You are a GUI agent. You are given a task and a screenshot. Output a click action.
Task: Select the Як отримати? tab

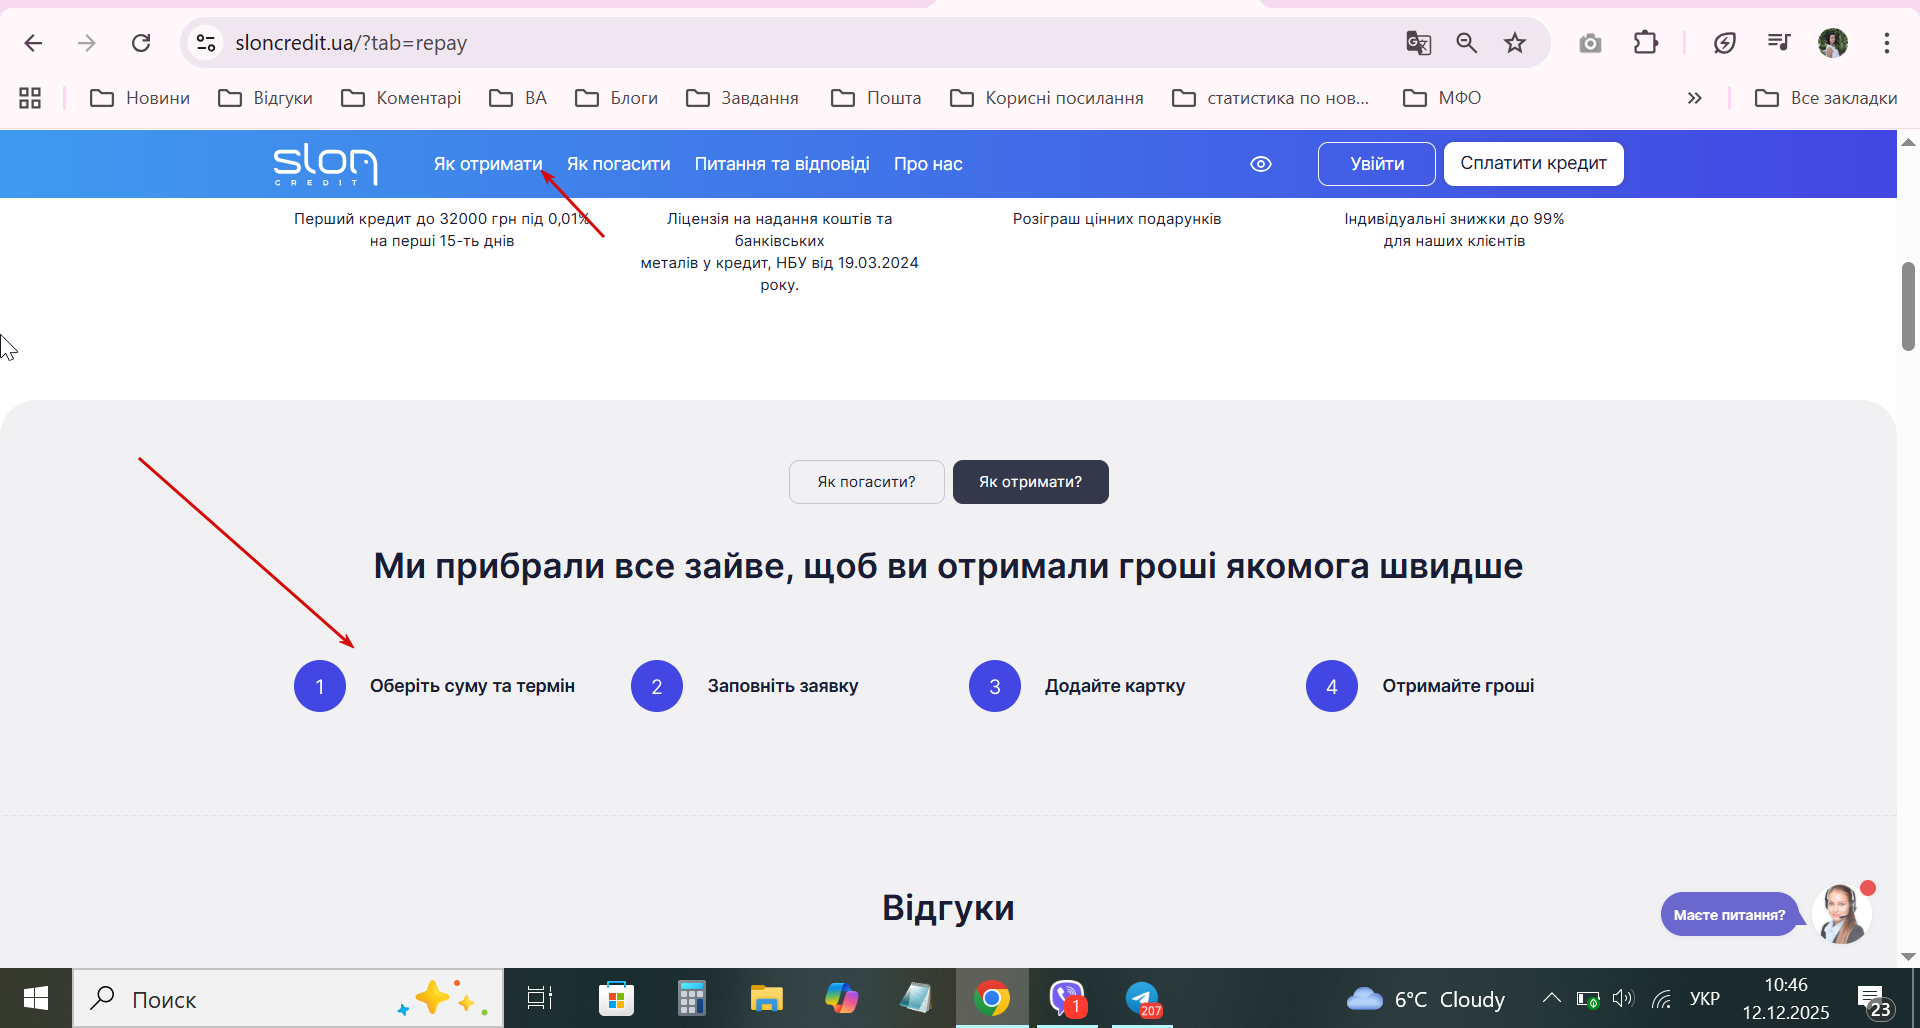point(1031,482)
